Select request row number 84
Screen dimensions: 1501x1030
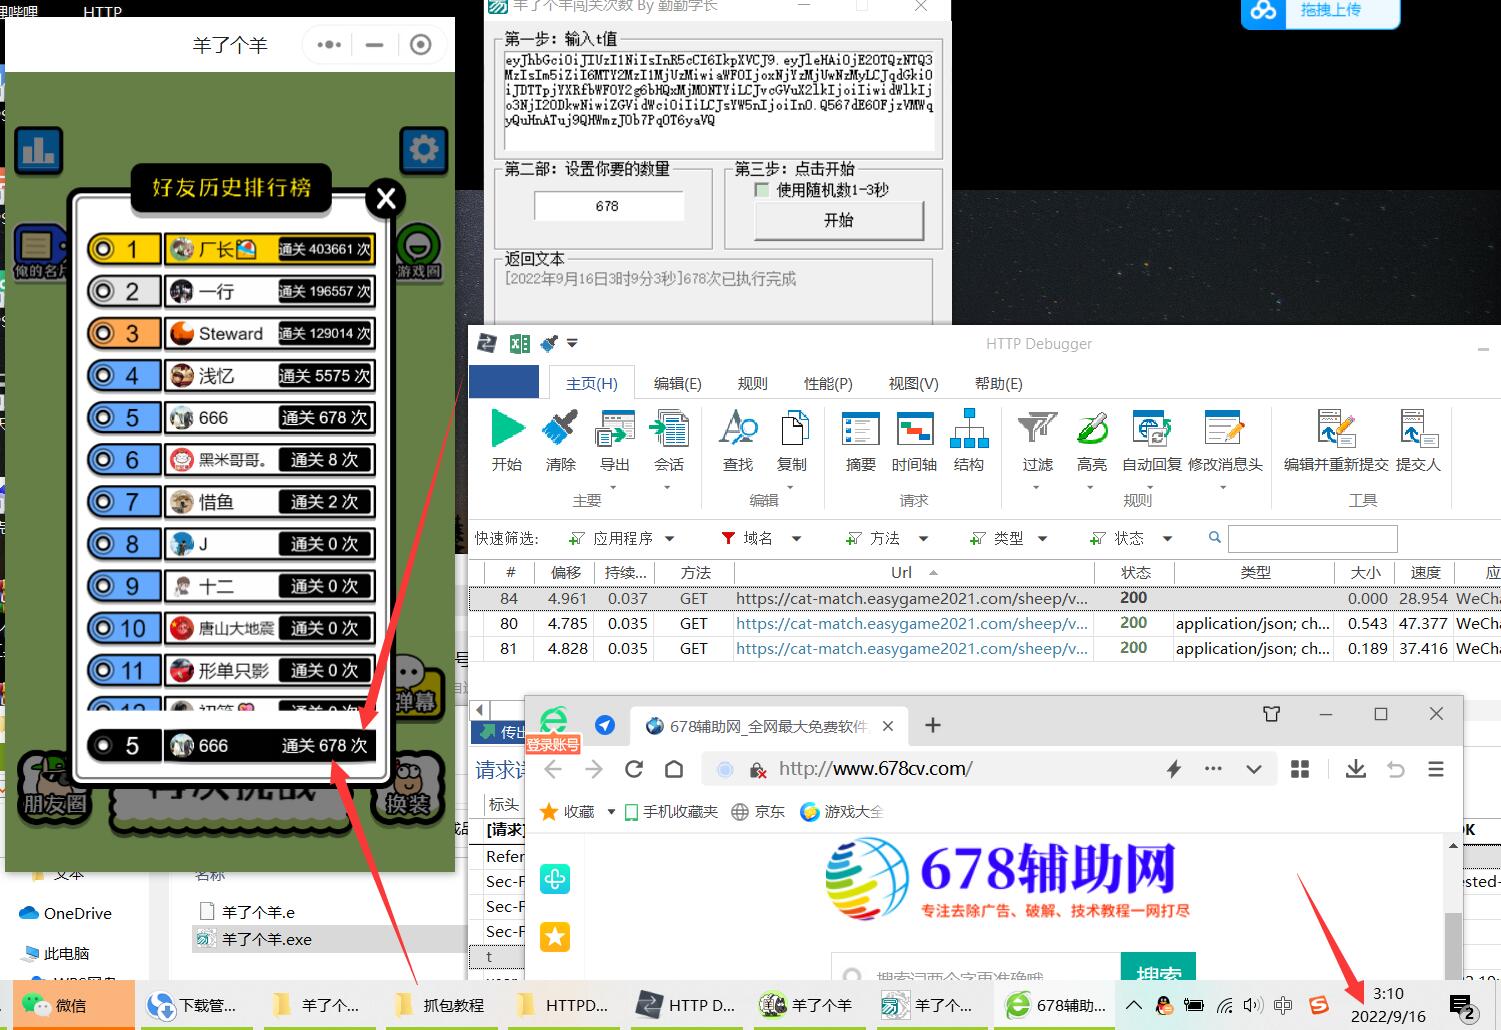pyautogui.click(x=985, y=598)
